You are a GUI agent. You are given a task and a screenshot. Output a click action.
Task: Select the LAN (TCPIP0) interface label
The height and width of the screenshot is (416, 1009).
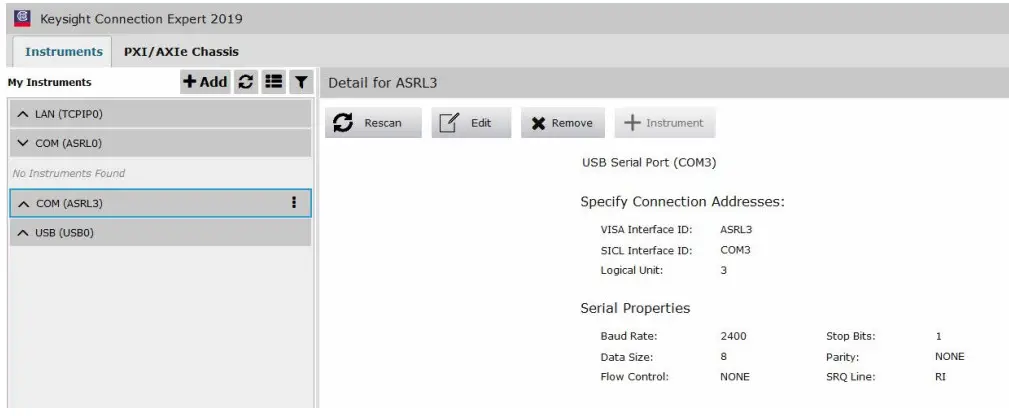69,114
